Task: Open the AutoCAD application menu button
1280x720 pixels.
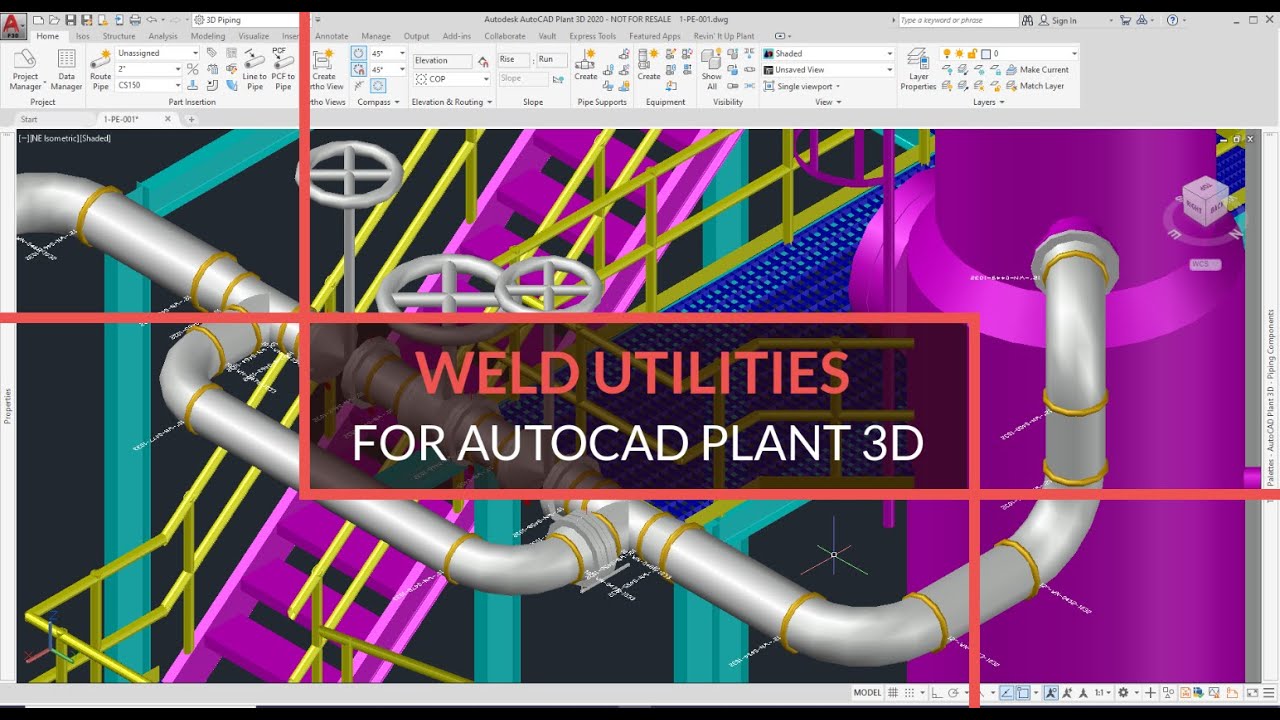Action: (x=14, y=24)
